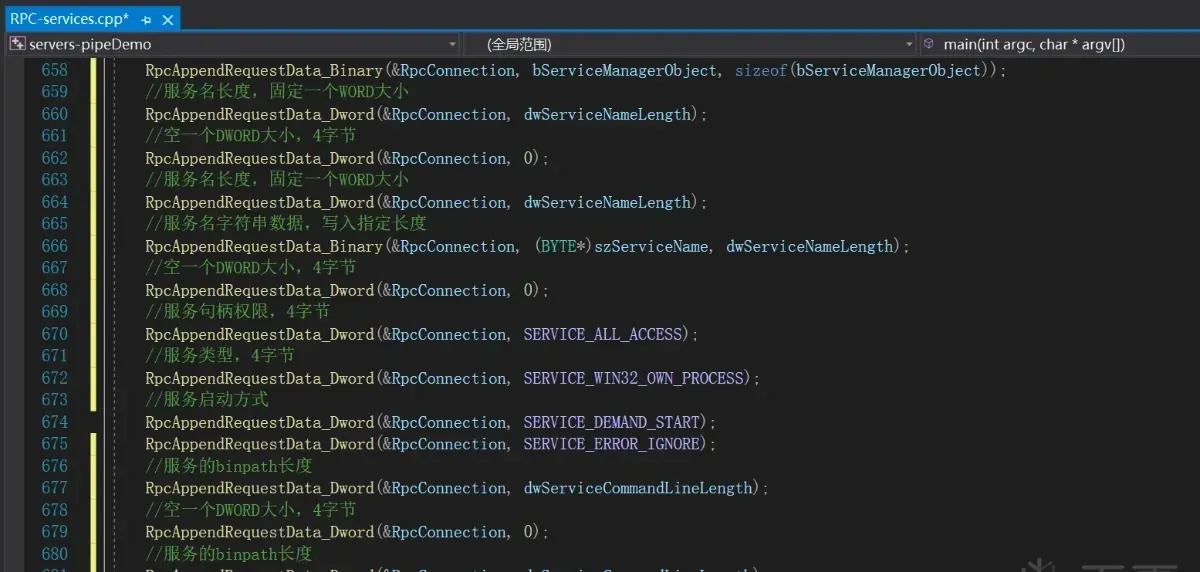Click line number 658 in the gutter
This screenshot has width=1200, height=572.
coord(55,70)
